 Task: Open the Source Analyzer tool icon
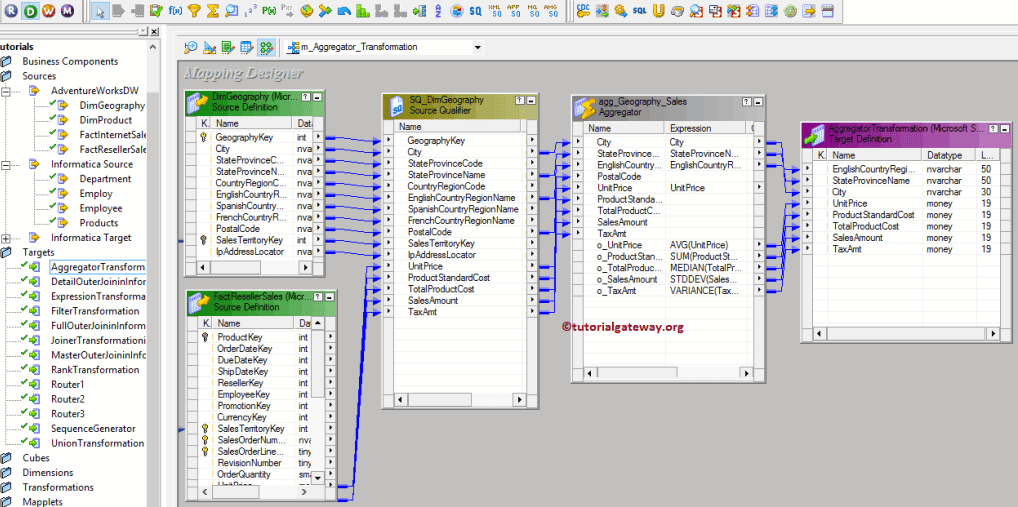pos(191,47)
